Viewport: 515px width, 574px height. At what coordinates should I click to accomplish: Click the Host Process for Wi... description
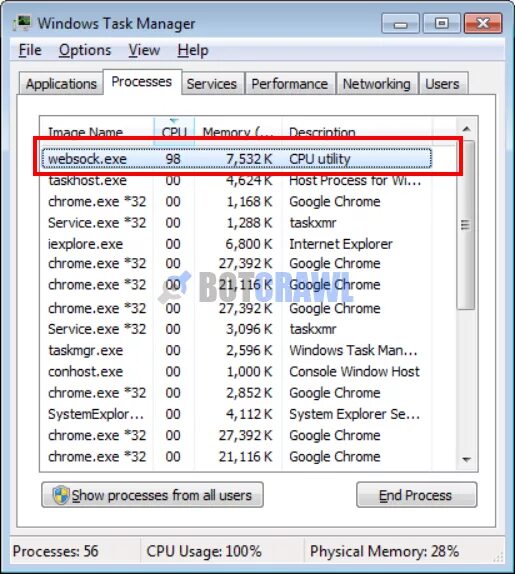pyautogui.click(x=355, y=180)
